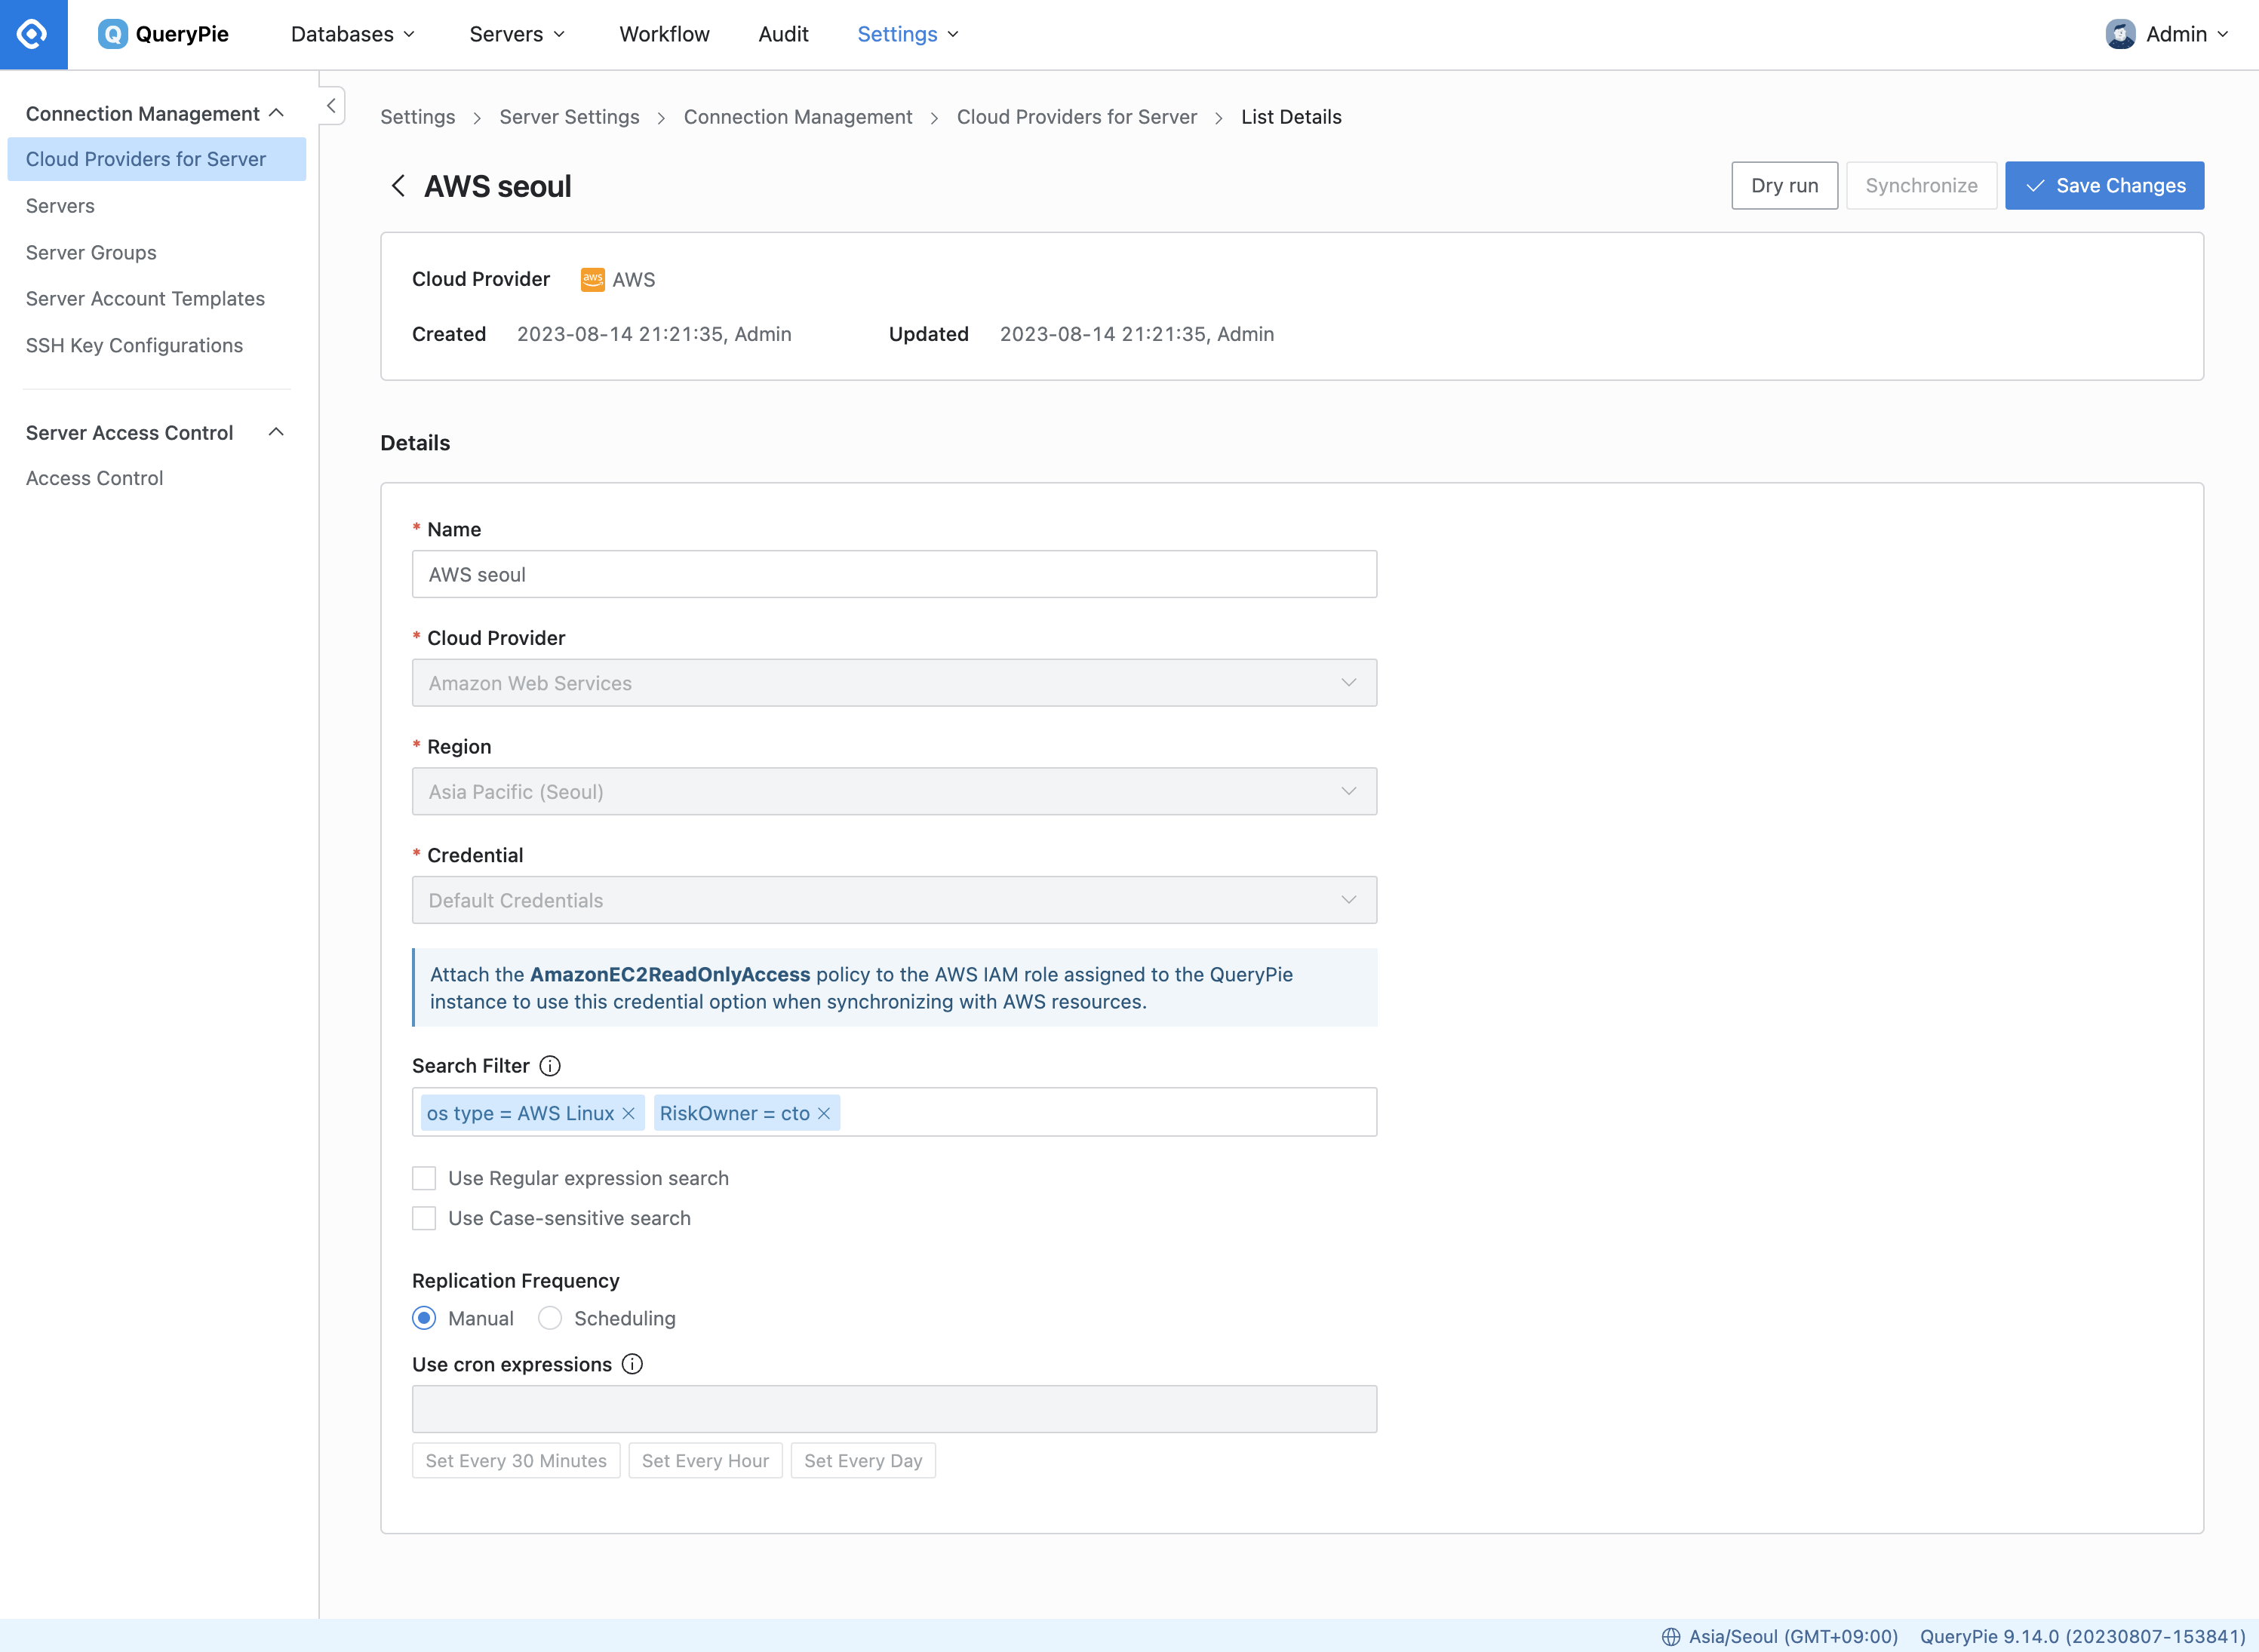Click Set Every Day button
Screen dimensions: 2259x1652
click(x=863, y=1460)
